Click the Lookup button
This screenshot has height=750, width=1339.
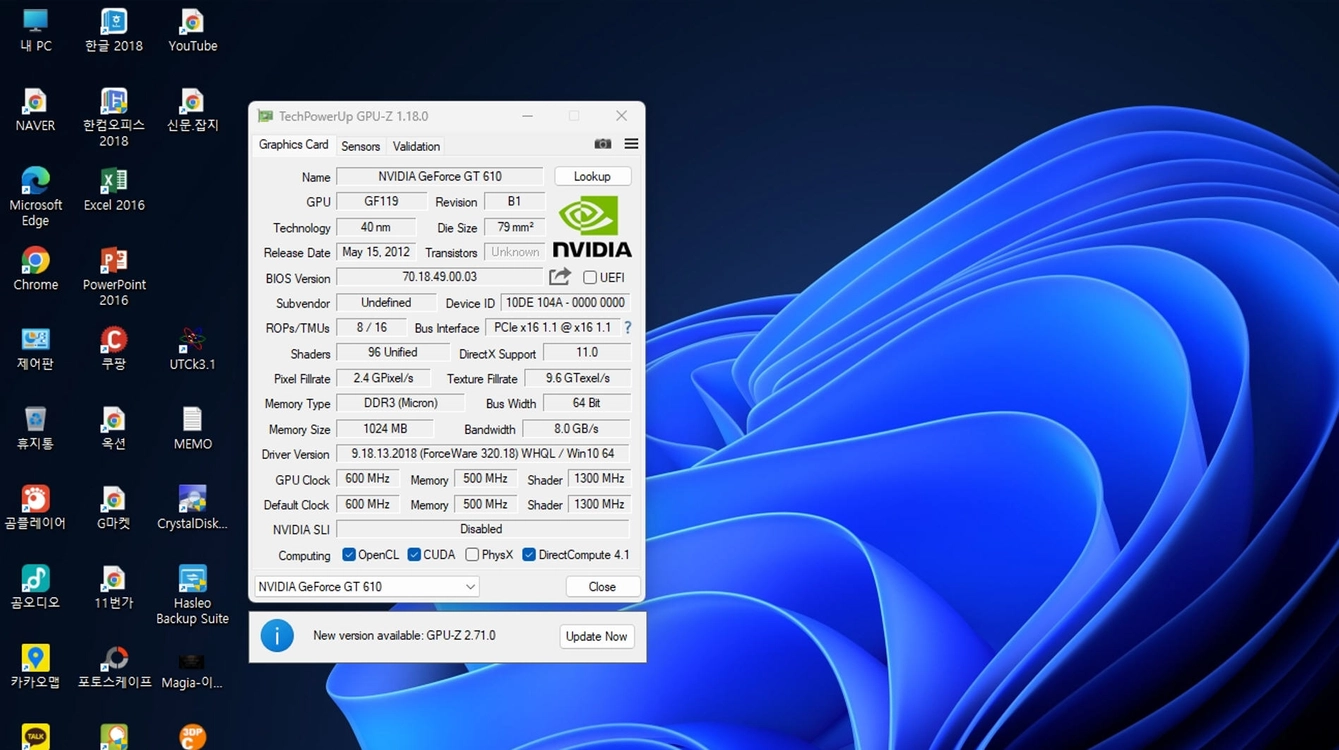pyautogui.click(x=592, y=176)
